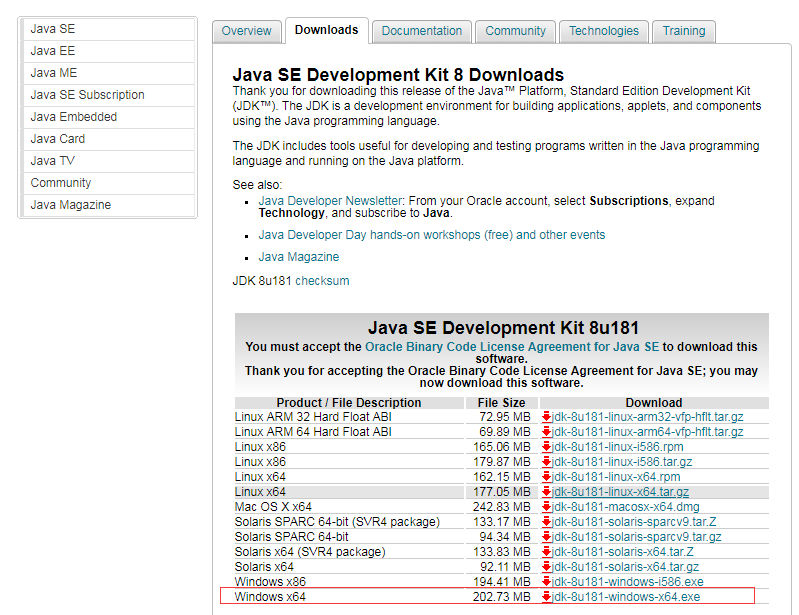Click red download arrow for linux-arm32 tar.gz
Viewport: 799px width, 615px height.
point(546,417)
